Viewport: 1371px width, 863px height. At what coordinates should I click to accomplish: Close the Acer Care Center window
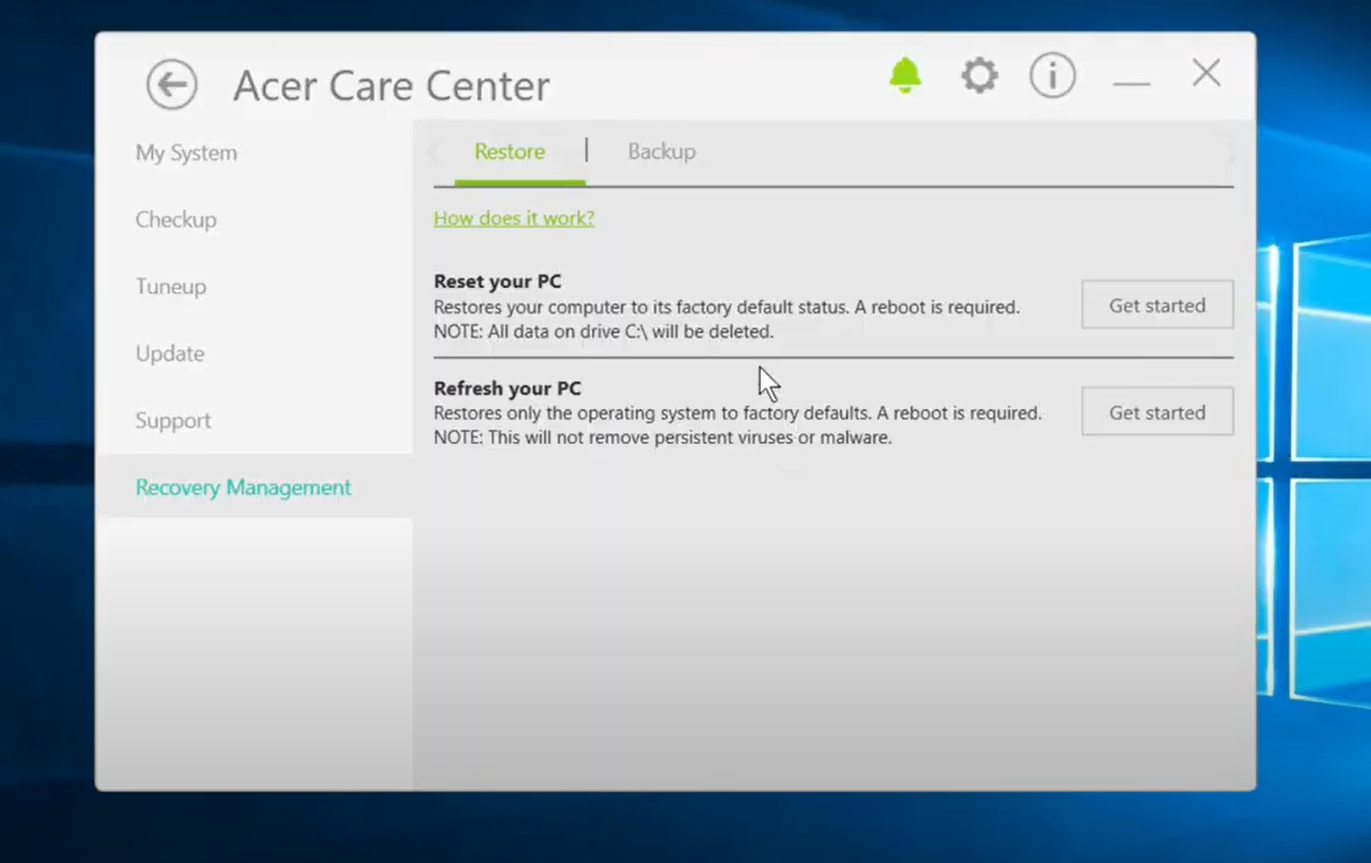1206,72
